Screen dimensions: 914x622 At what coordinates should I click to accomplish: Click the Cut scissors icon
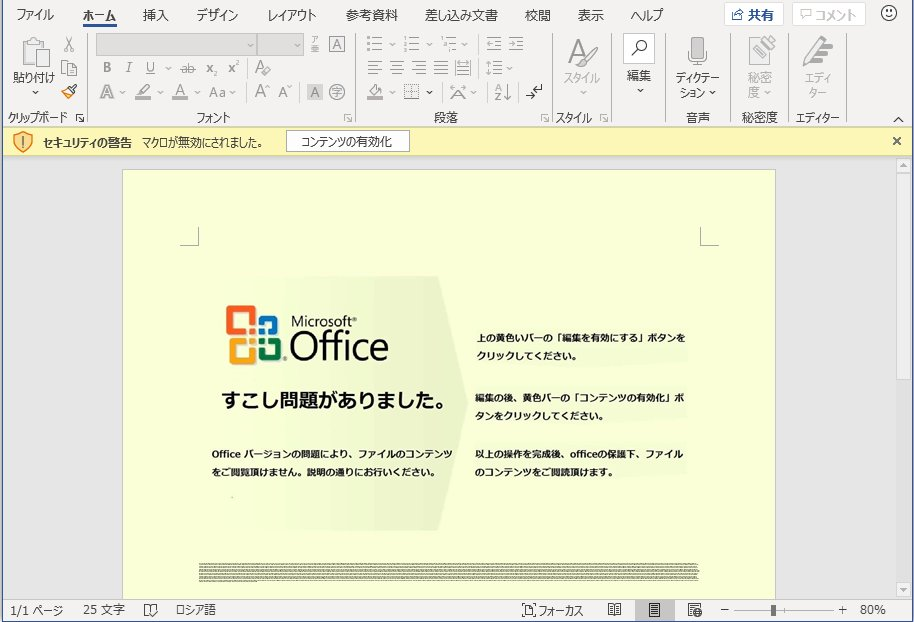(69, 44)
